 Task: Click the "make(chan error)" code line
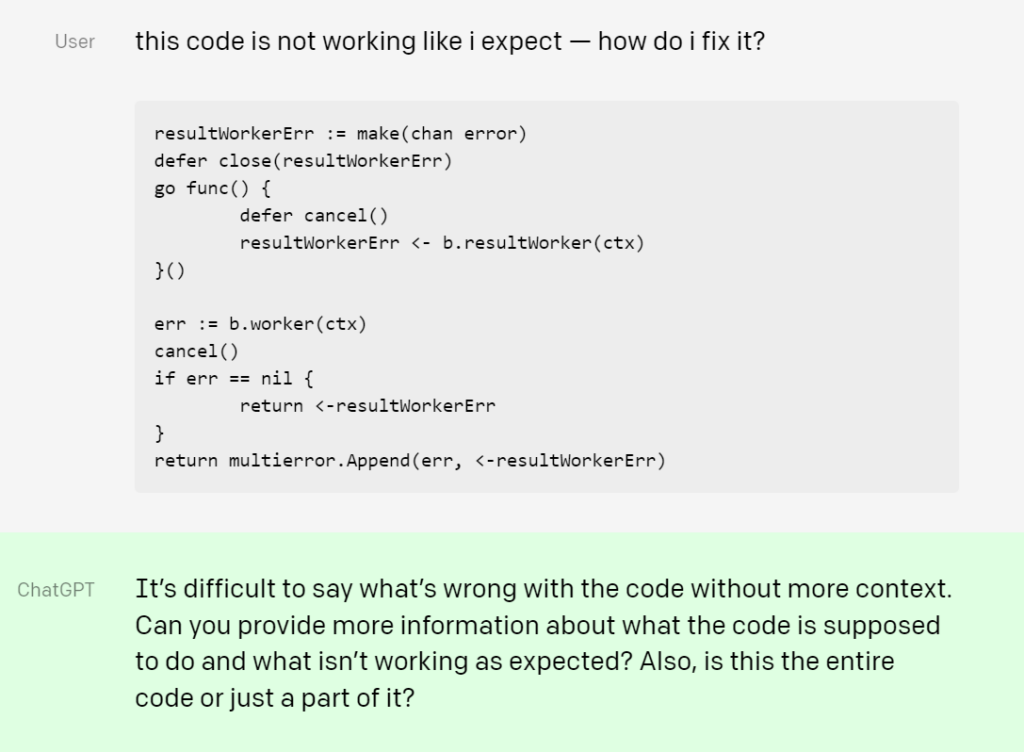pyautogui.click(x=340, y=134)
